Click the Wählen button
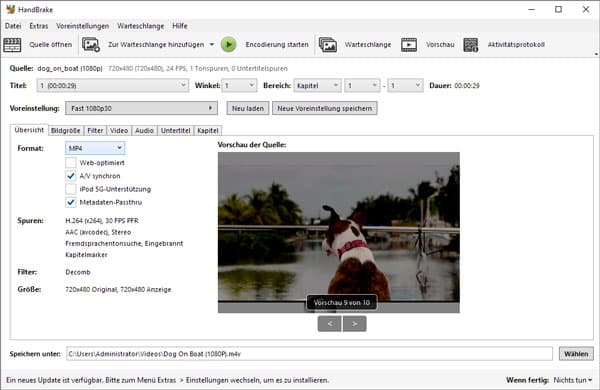600x390 pixels. coord(576,354)
